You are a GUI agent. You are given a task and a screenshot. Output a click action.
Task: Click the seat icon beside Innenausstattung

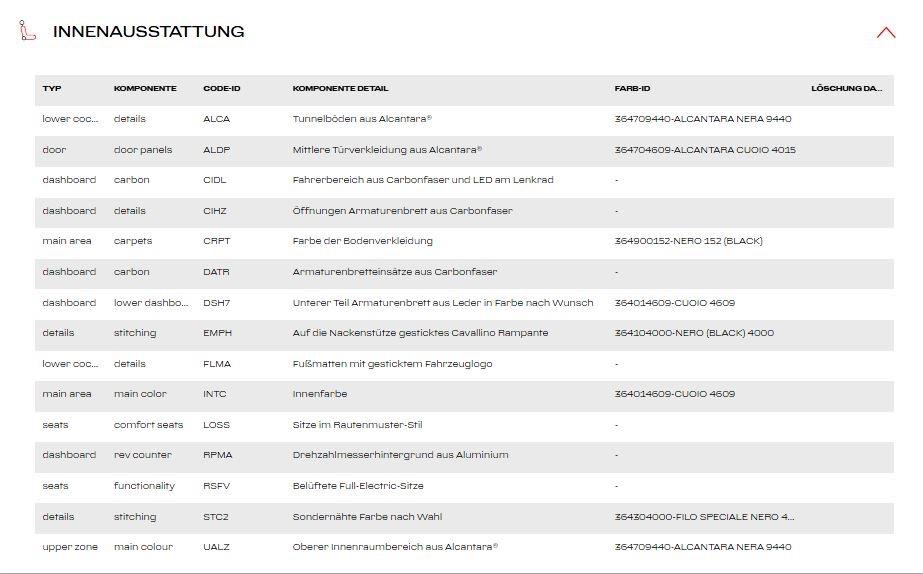(x=27, y=31)
